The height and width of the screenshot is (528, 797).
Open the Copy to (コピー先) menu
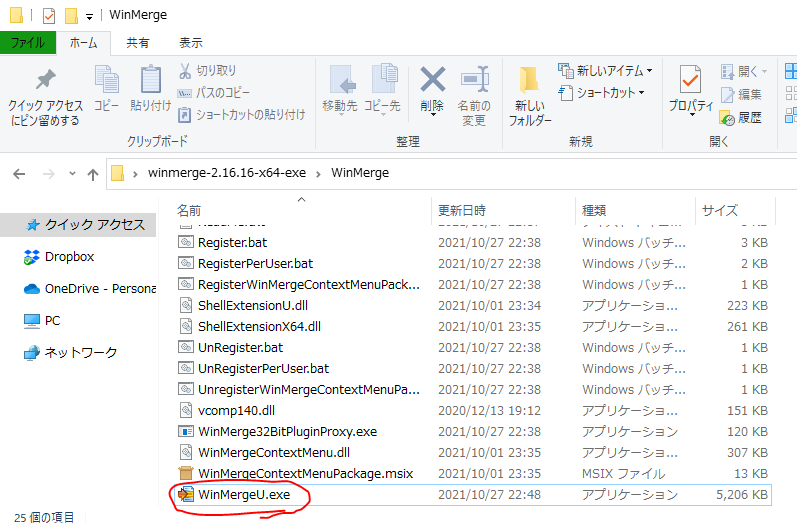pos(382,89)
